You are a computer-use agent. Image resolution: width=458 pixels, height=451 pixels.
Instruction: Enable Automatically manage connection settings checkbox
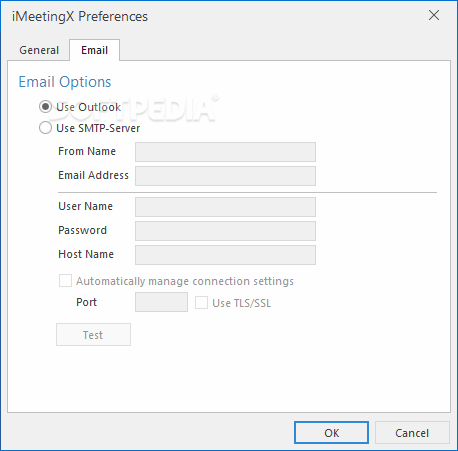click(x=65, y=281)
